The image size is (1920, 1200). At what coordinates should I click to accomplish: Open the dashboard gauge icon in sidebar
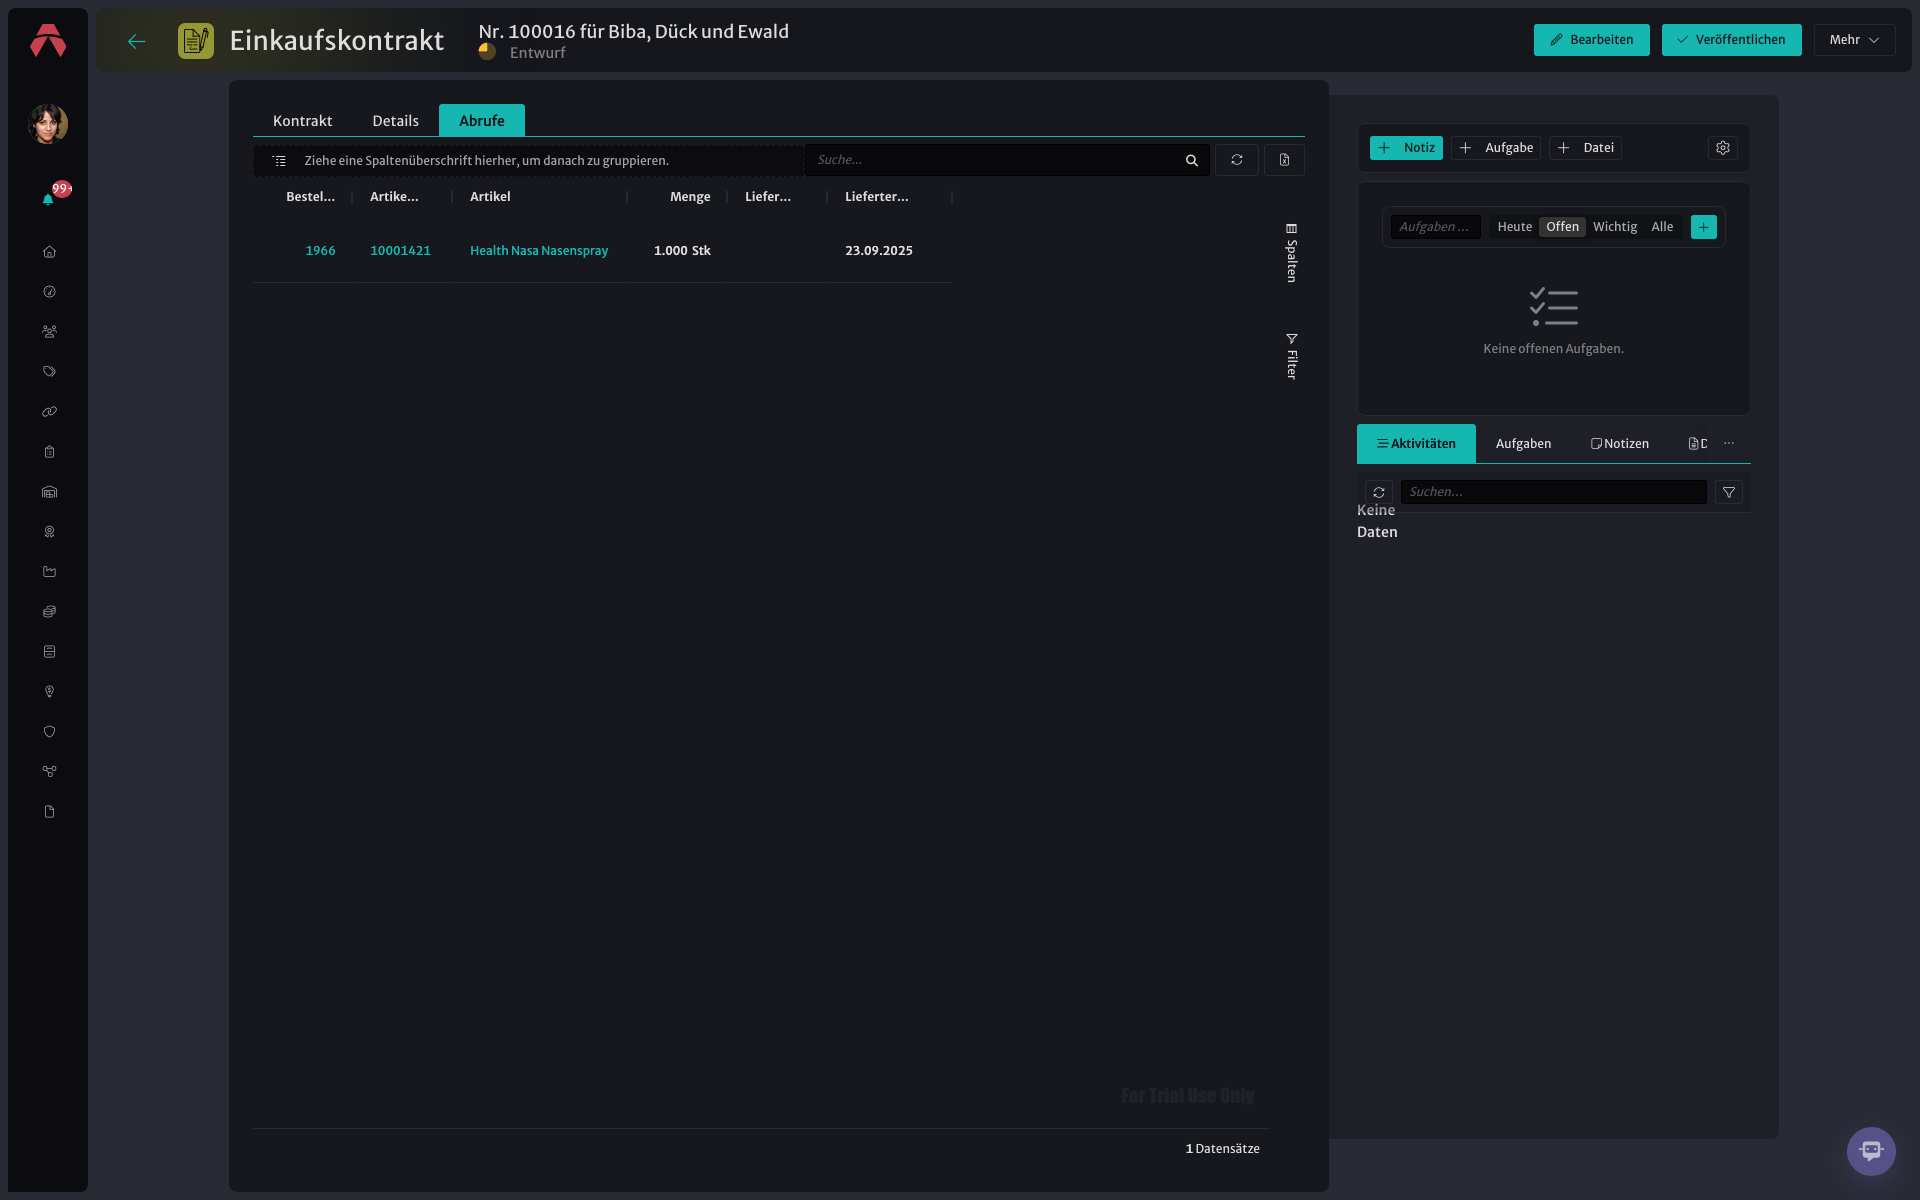point(49,292)
